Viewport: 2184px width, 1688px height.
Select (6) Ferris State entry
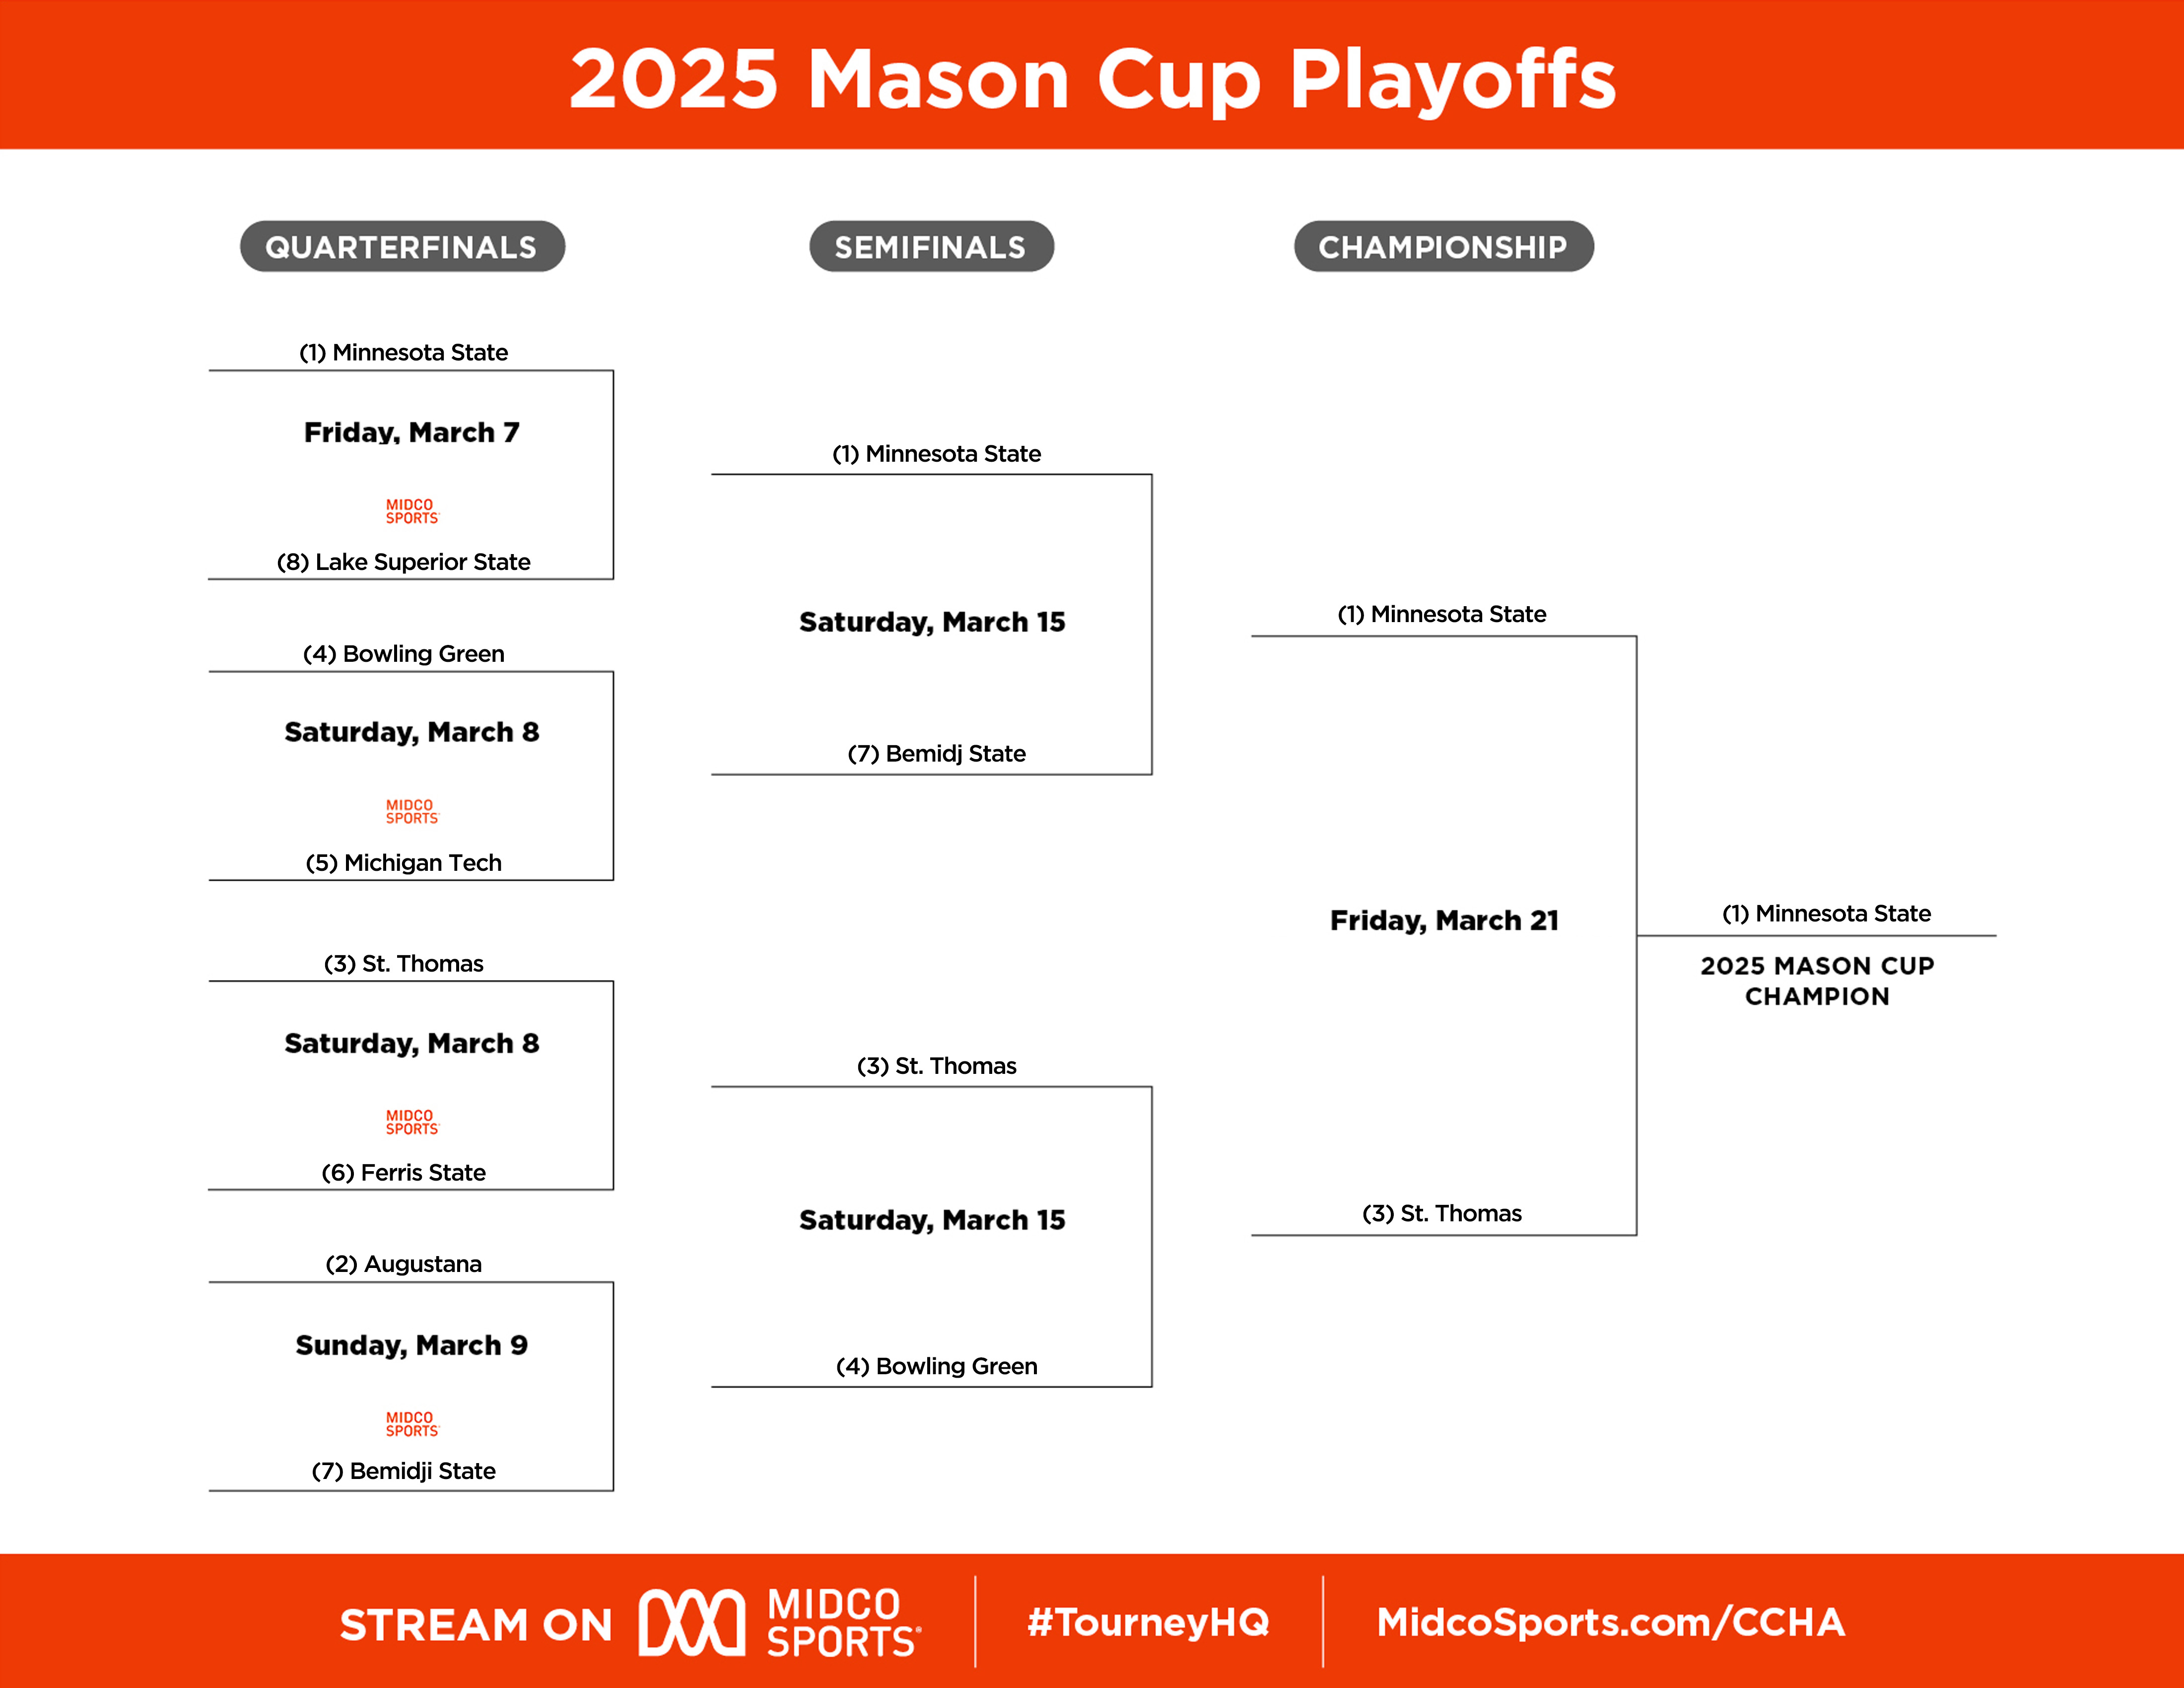tap(404, 1173)
